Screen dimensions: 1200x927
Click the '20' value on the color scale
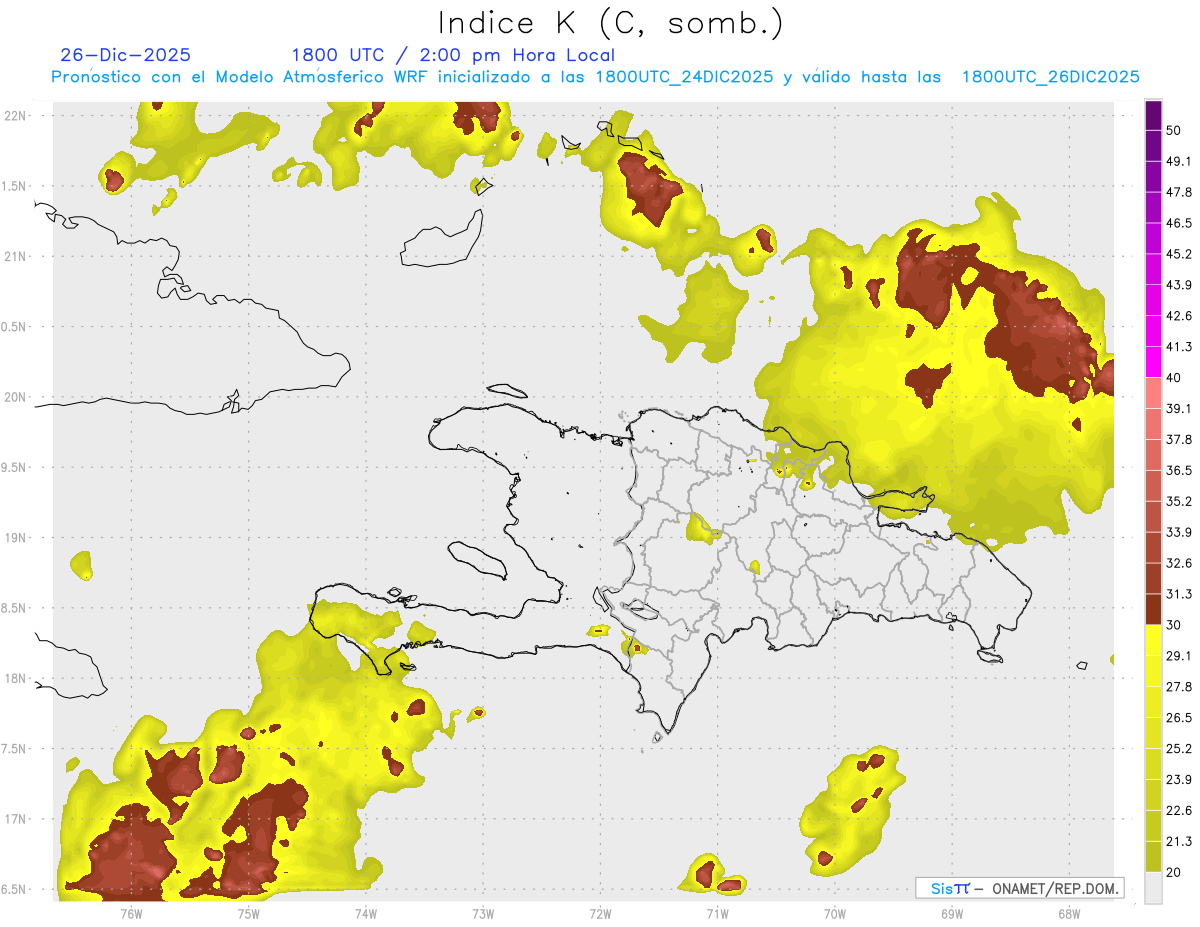(1174, 872)
